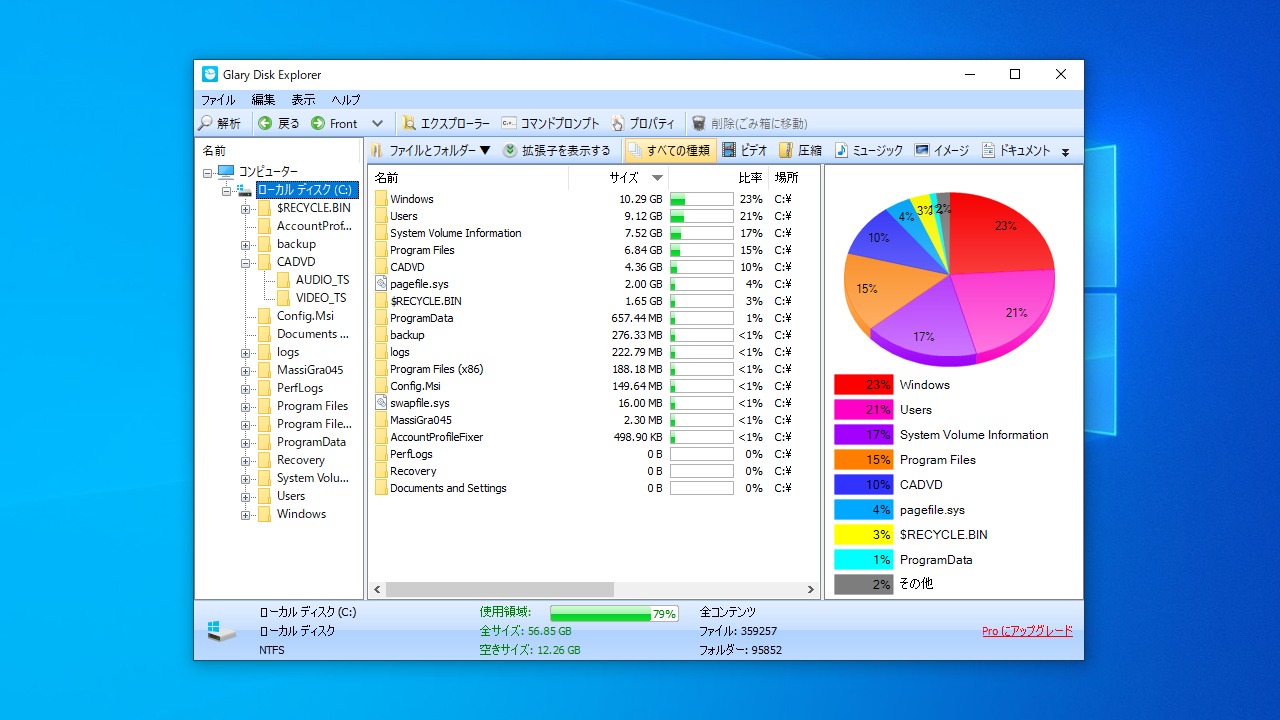Viewport: 1280px width, 720px height.
Task: Click the purple System Volume Information swatch
Action: pyautogui.click(x=864, y=435)
